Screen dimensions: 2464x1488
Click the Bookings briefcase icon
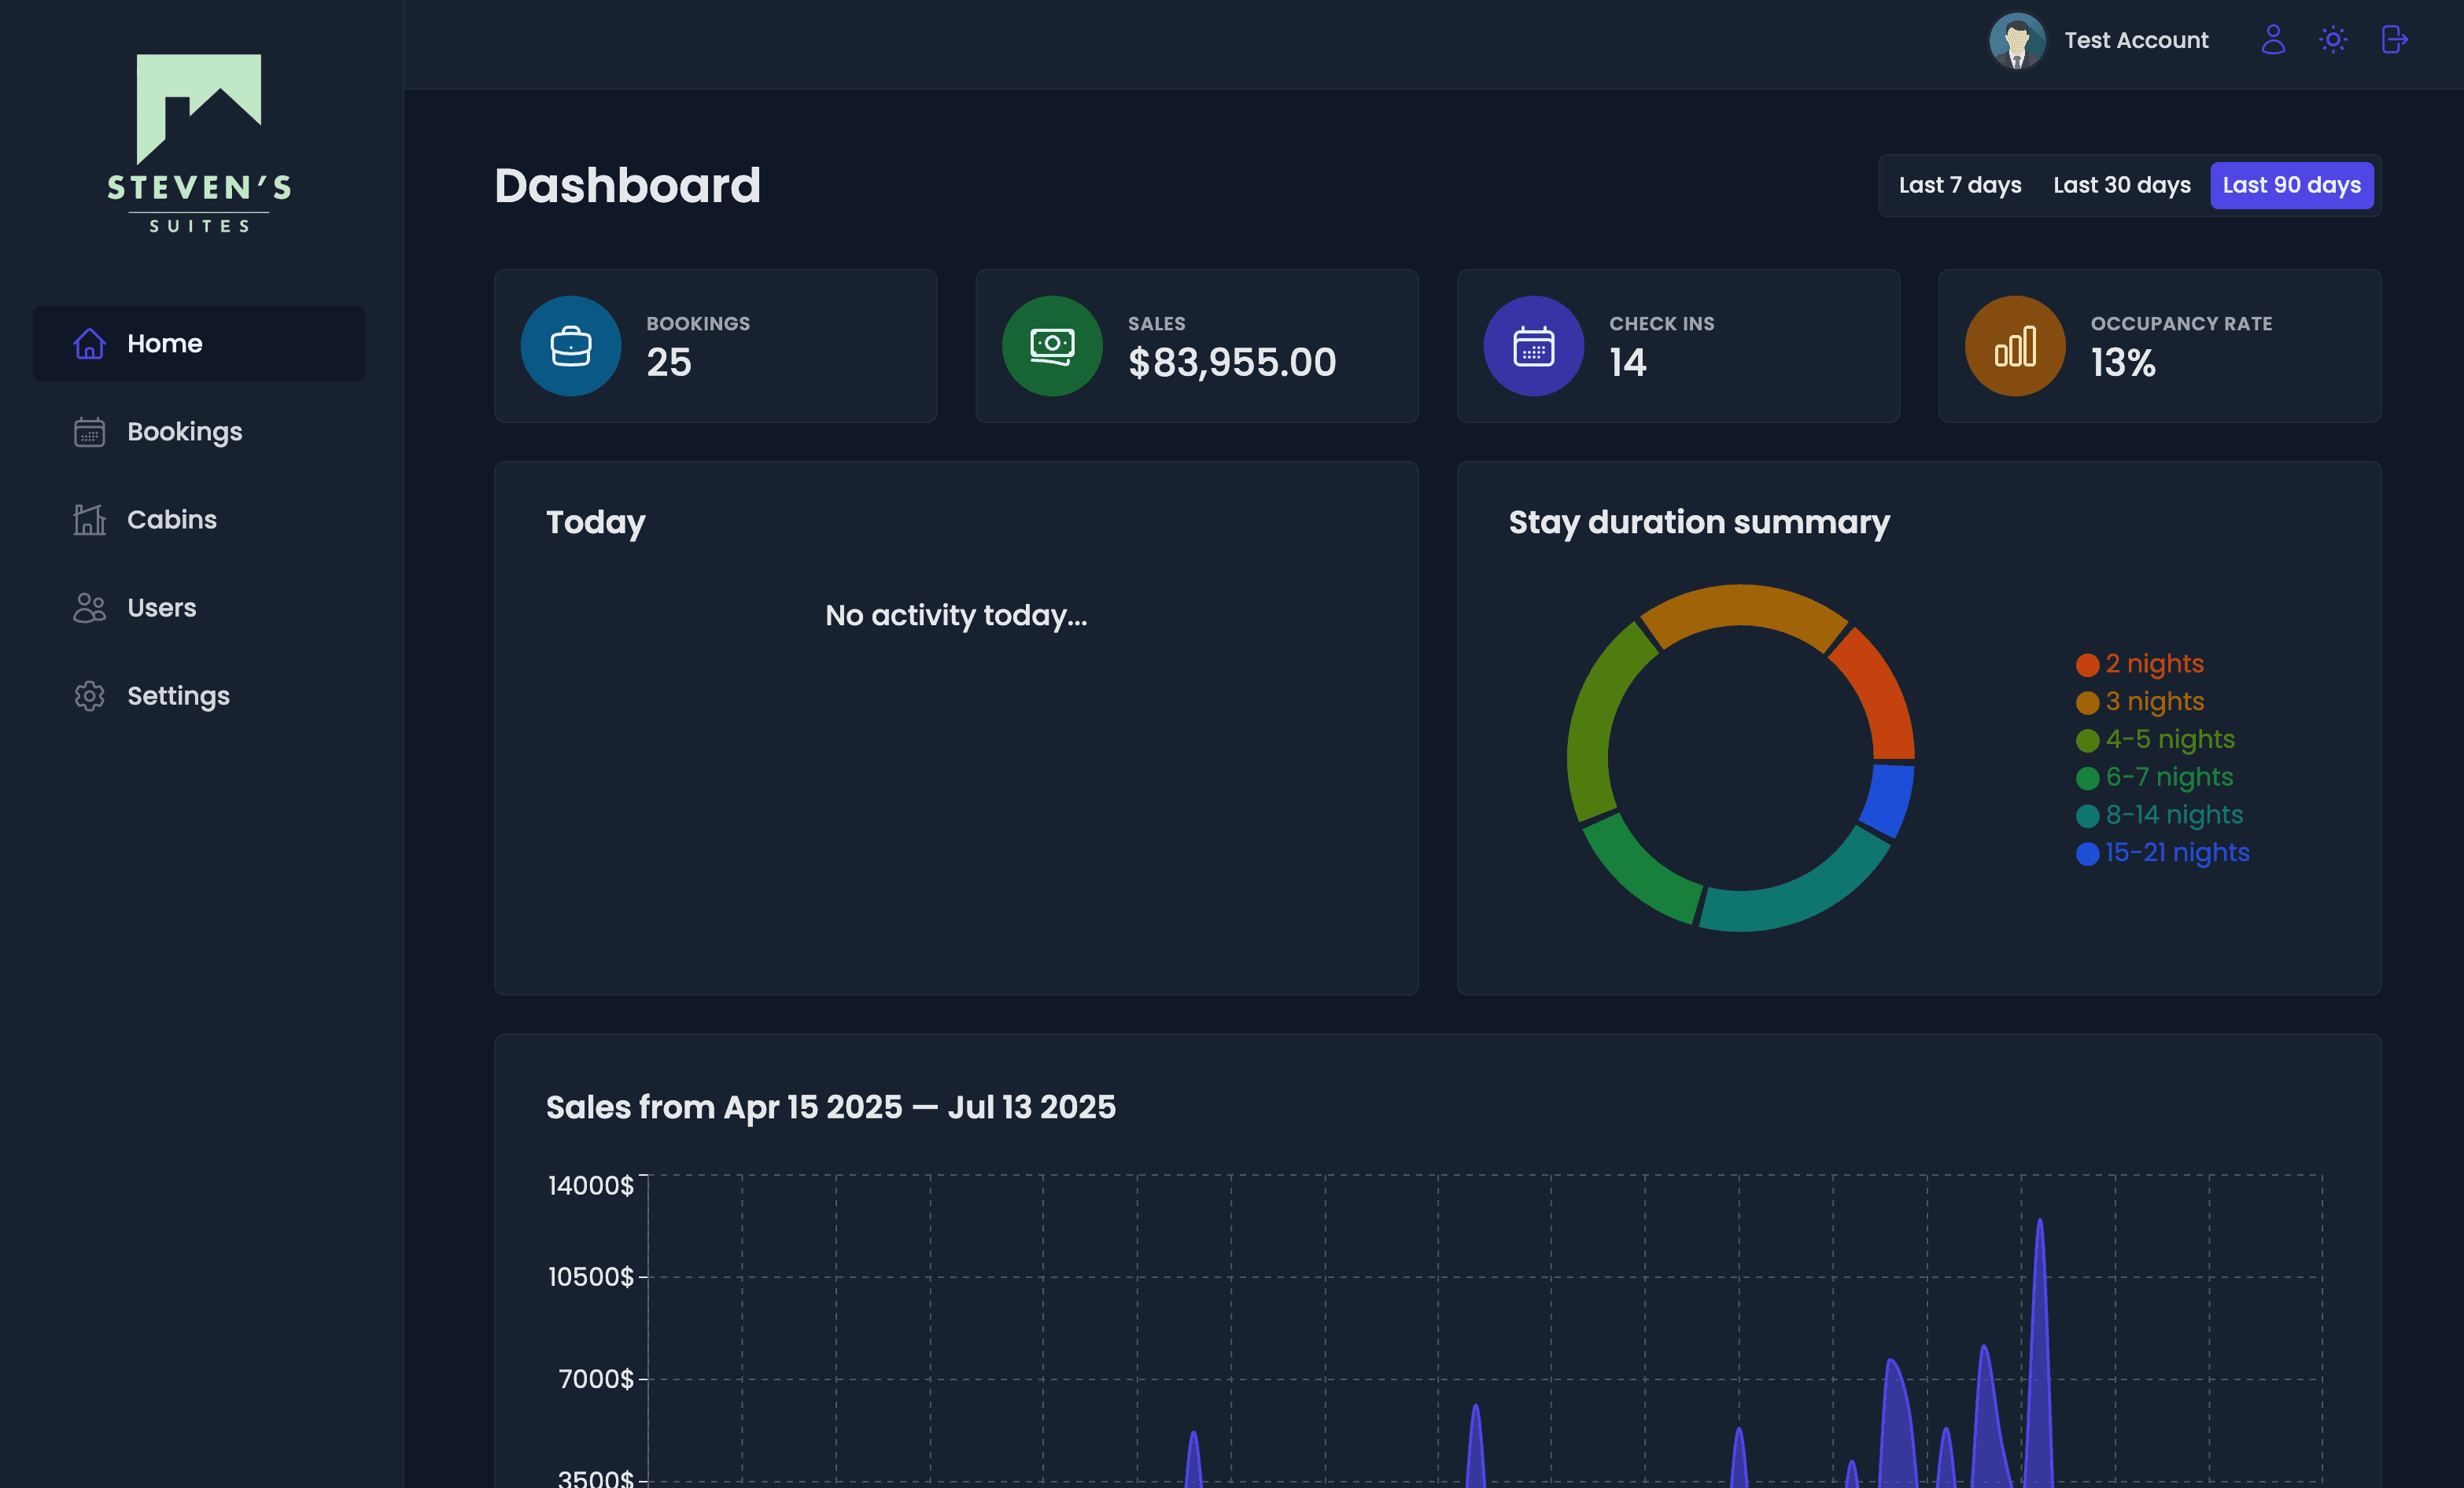[571, 346]
